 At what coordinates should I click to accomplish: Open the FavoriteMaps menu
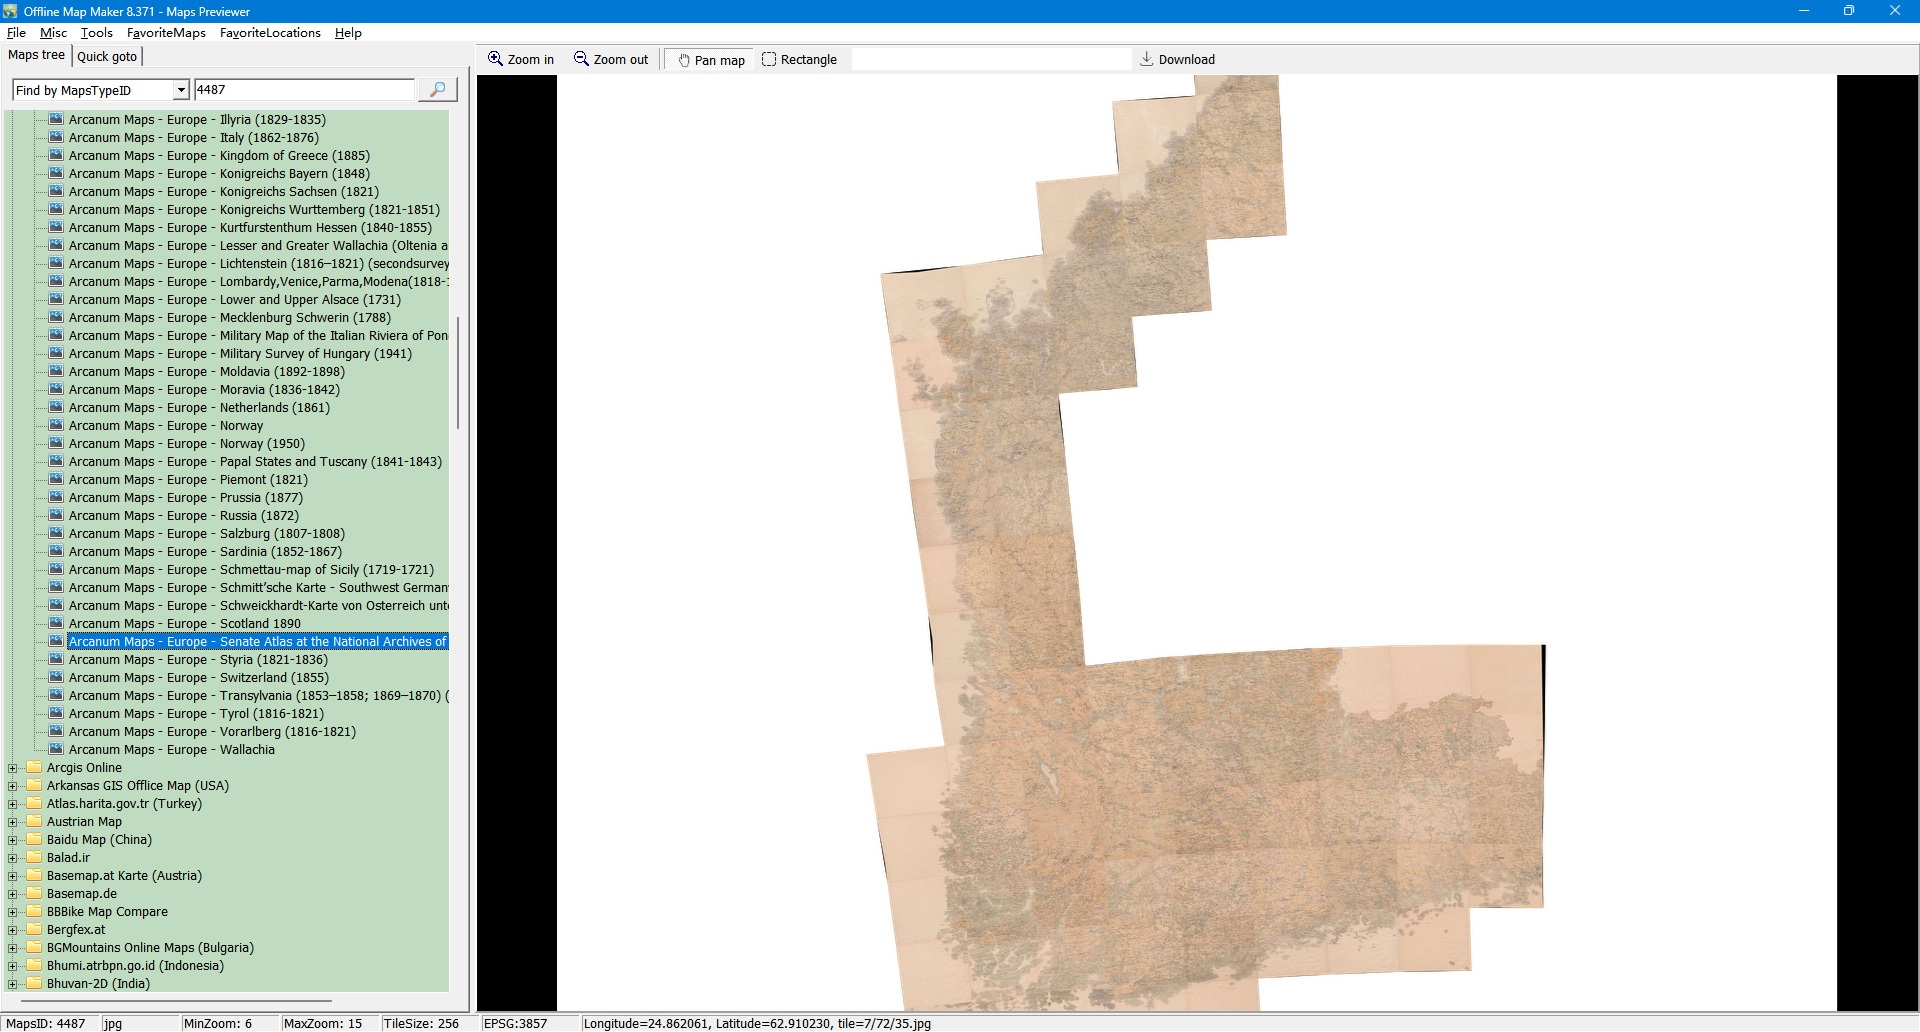pos(166,33)
